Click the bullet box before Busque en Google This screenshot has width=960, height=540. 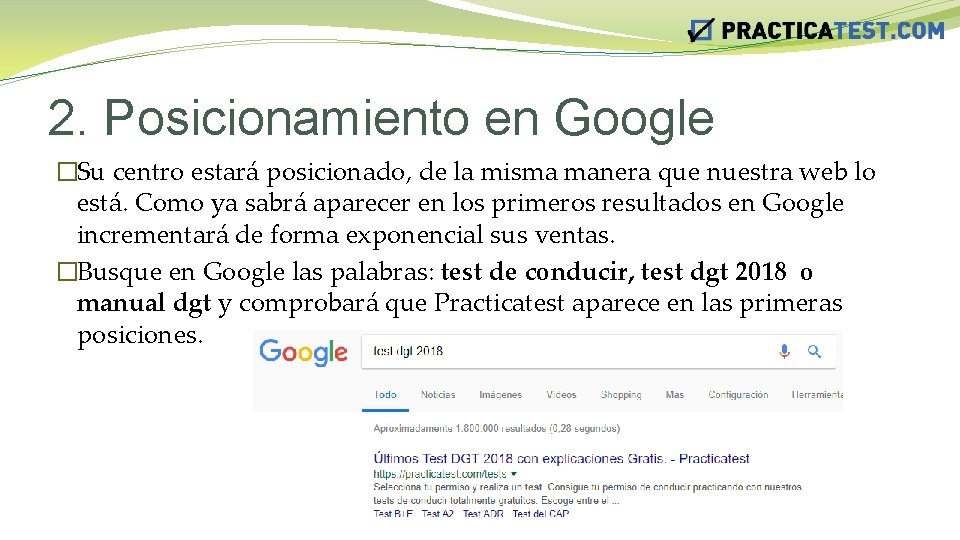coord(67,271)
